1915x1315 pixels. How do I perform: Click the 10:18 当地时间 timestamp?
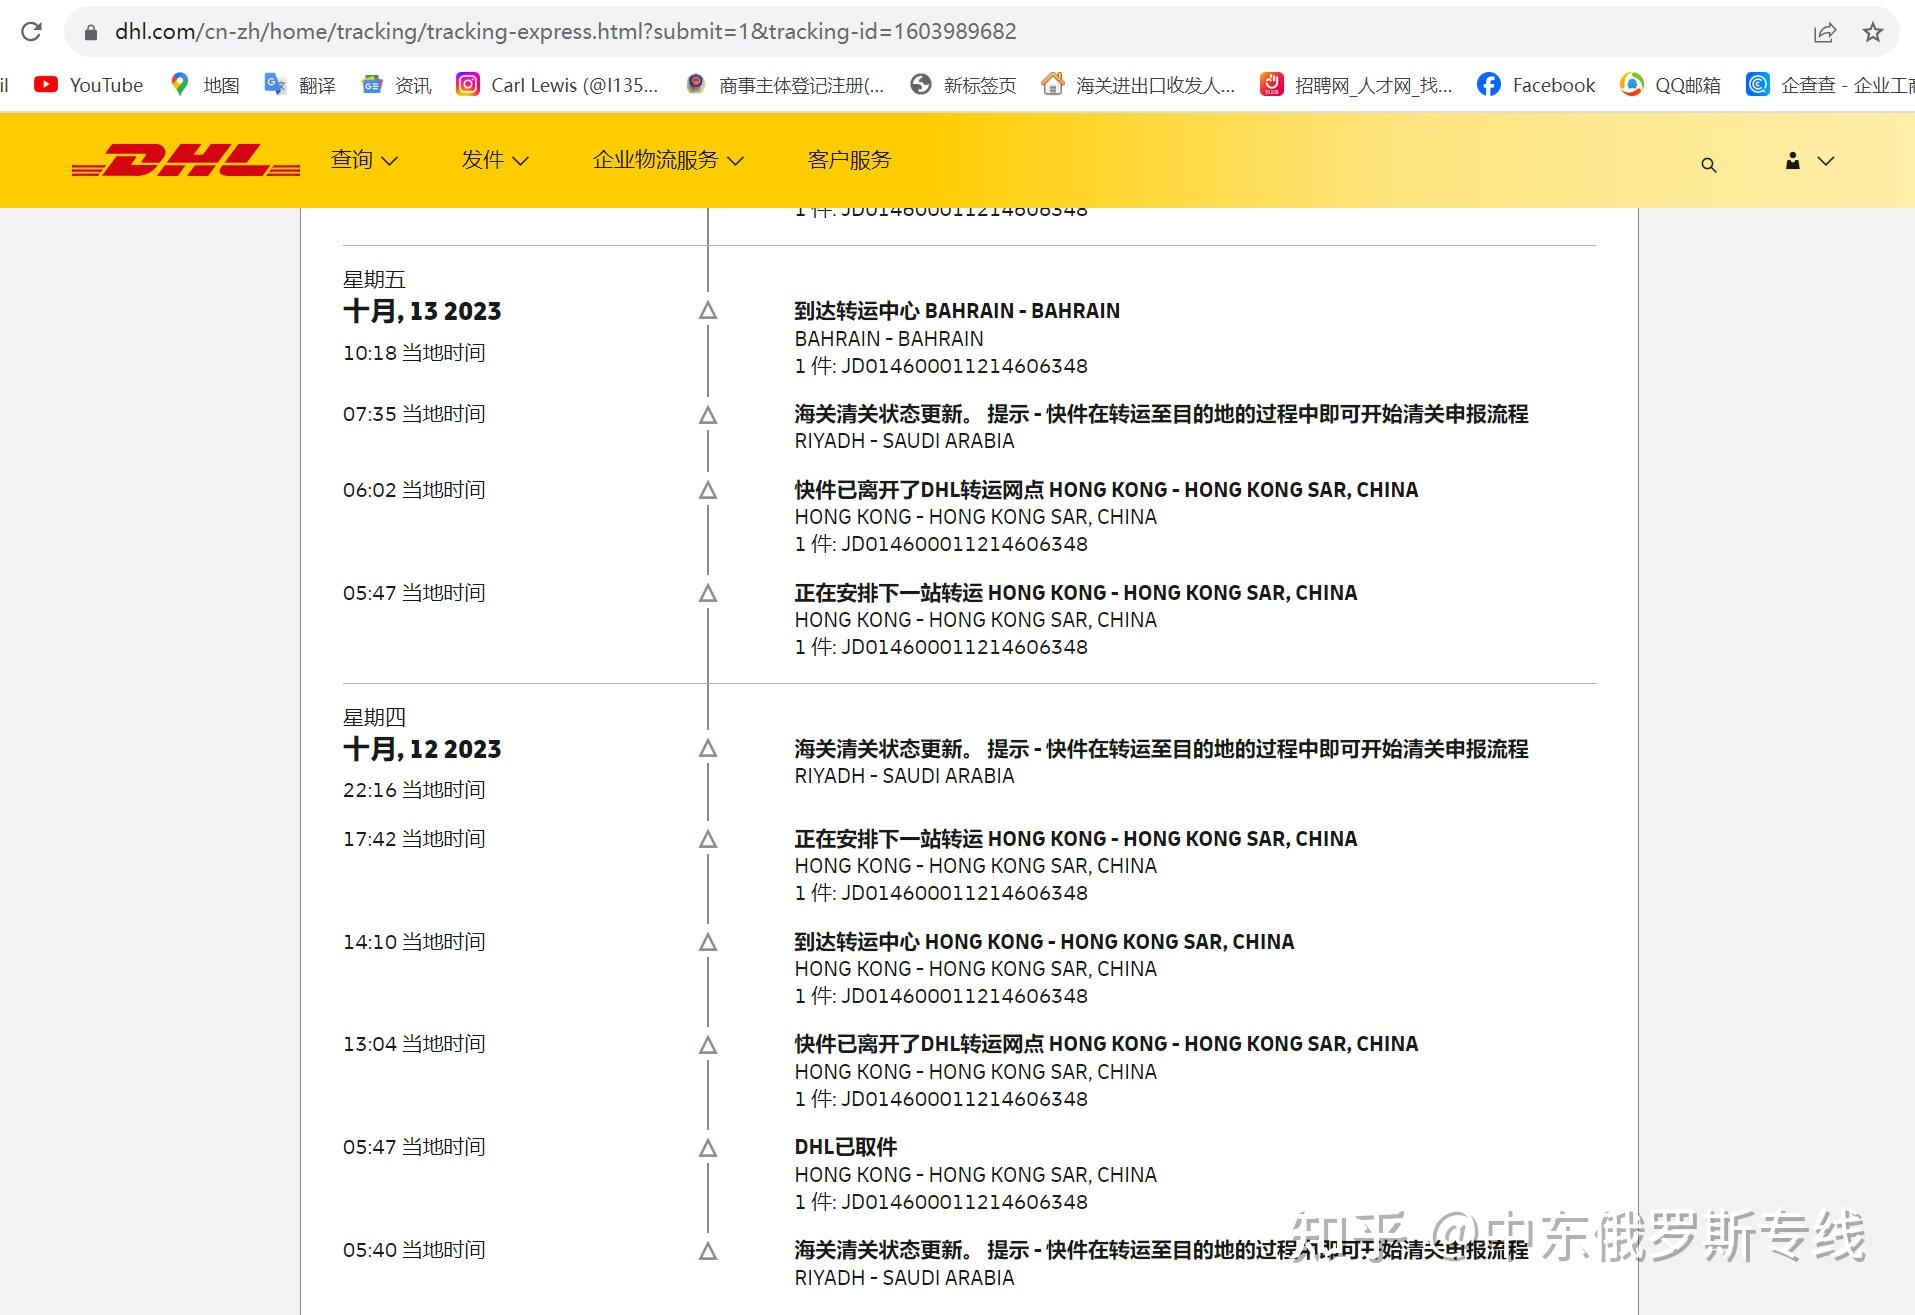414,353
